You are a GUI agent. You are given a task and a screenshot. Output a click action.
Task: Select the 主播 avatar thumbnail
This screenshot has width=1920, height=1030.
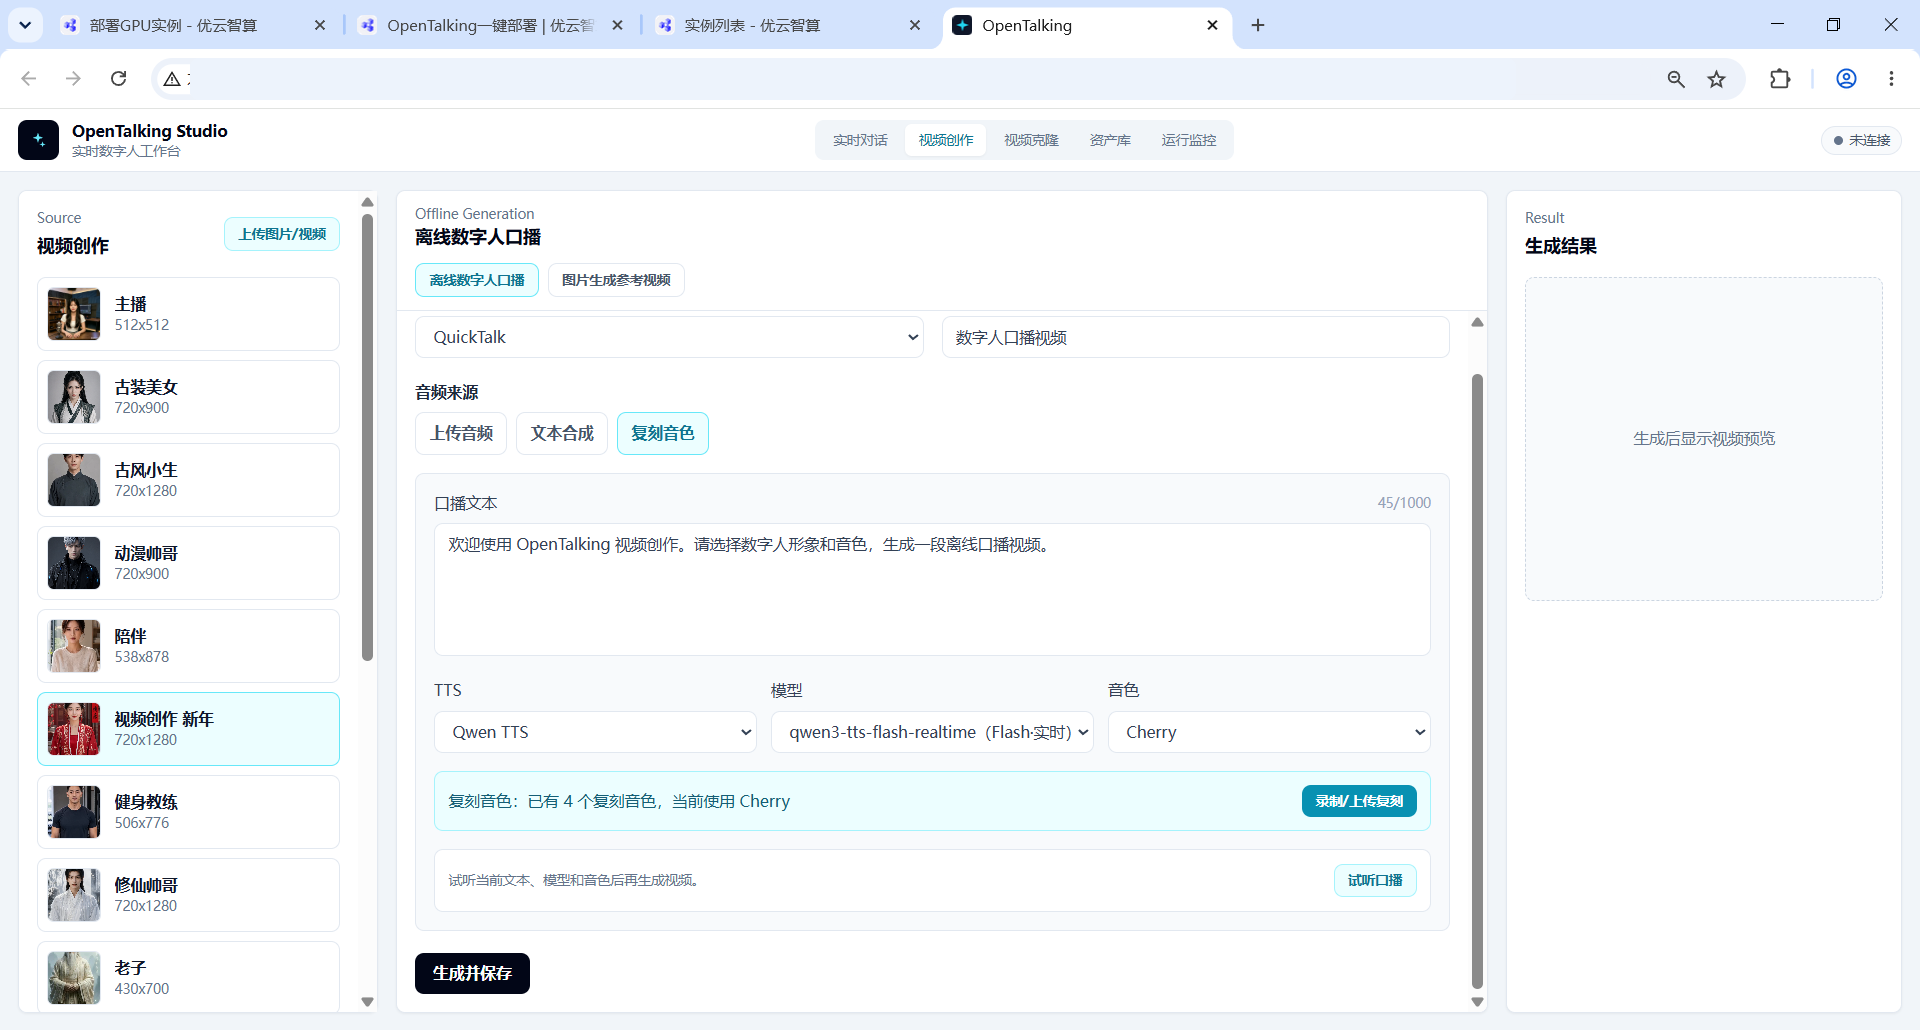pos(74,314)
